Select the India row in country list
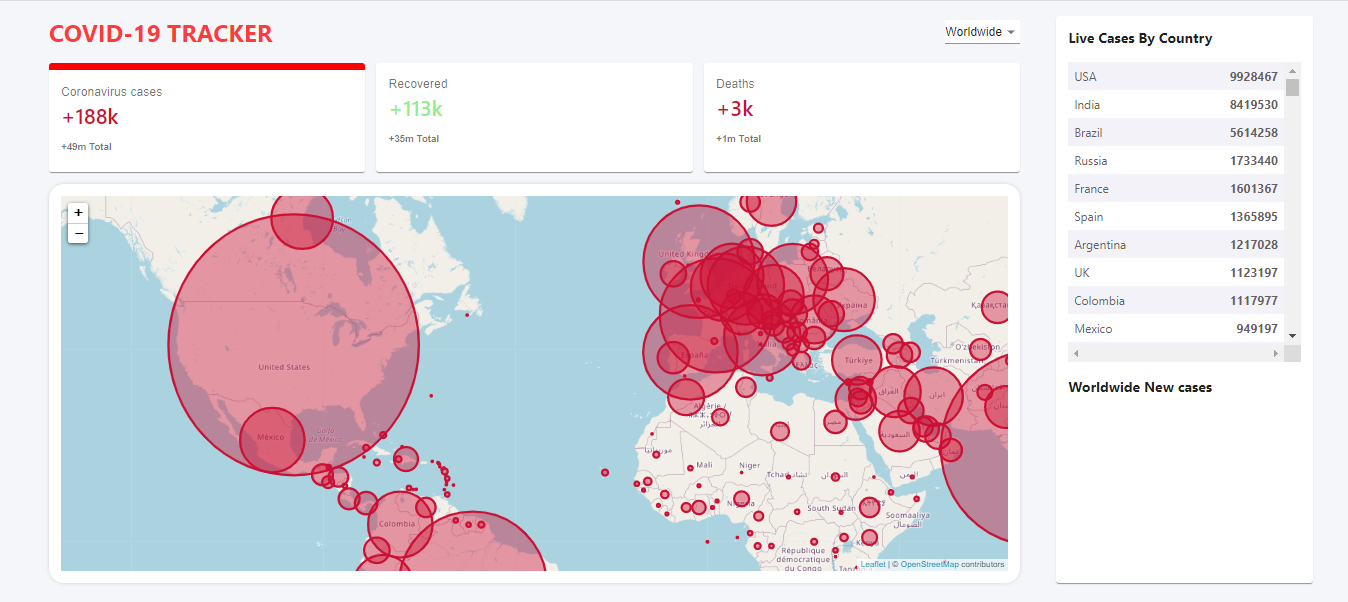Screen dimensions: 1348x602 (x=1176, y=105)
